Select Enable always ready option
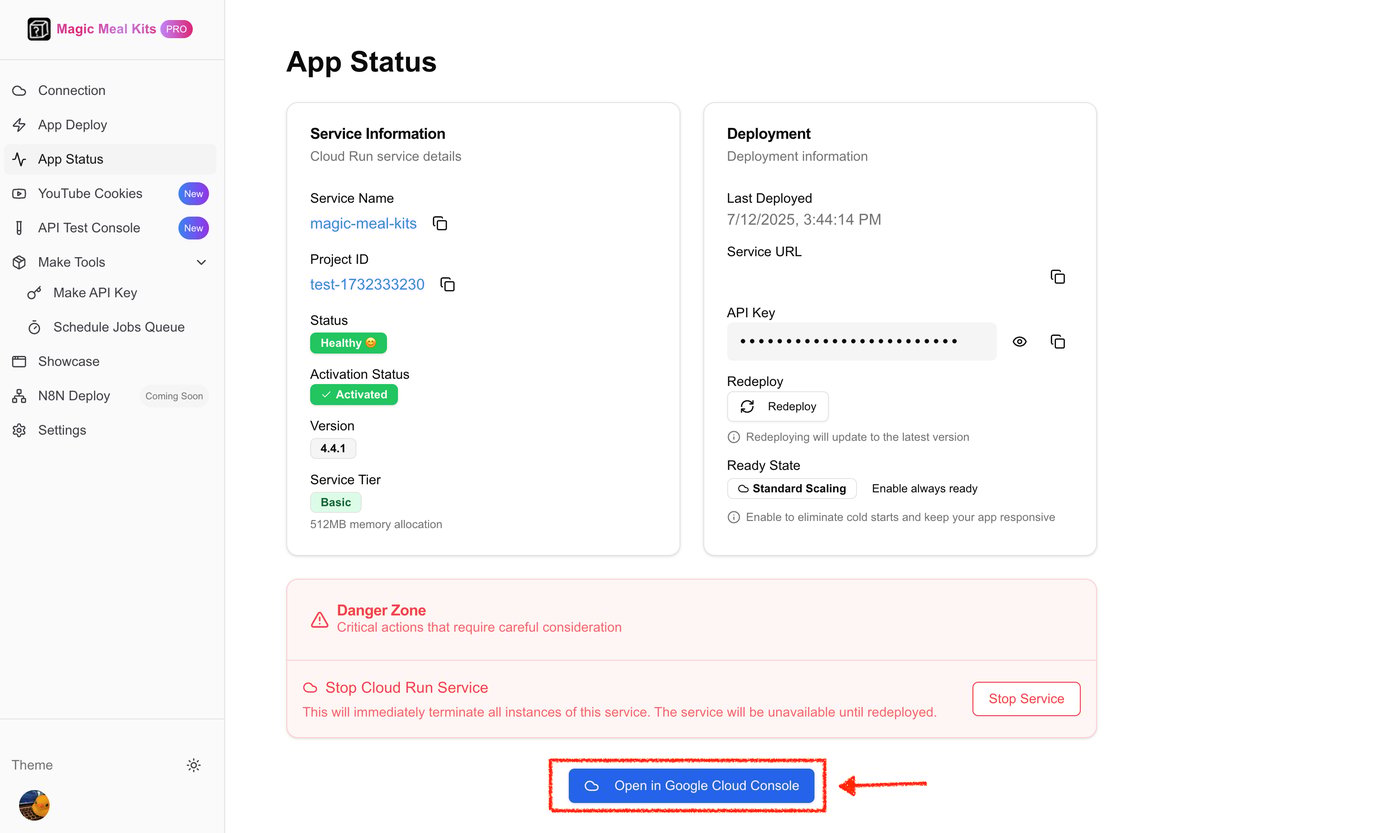1400x833 pixels. 924,489
